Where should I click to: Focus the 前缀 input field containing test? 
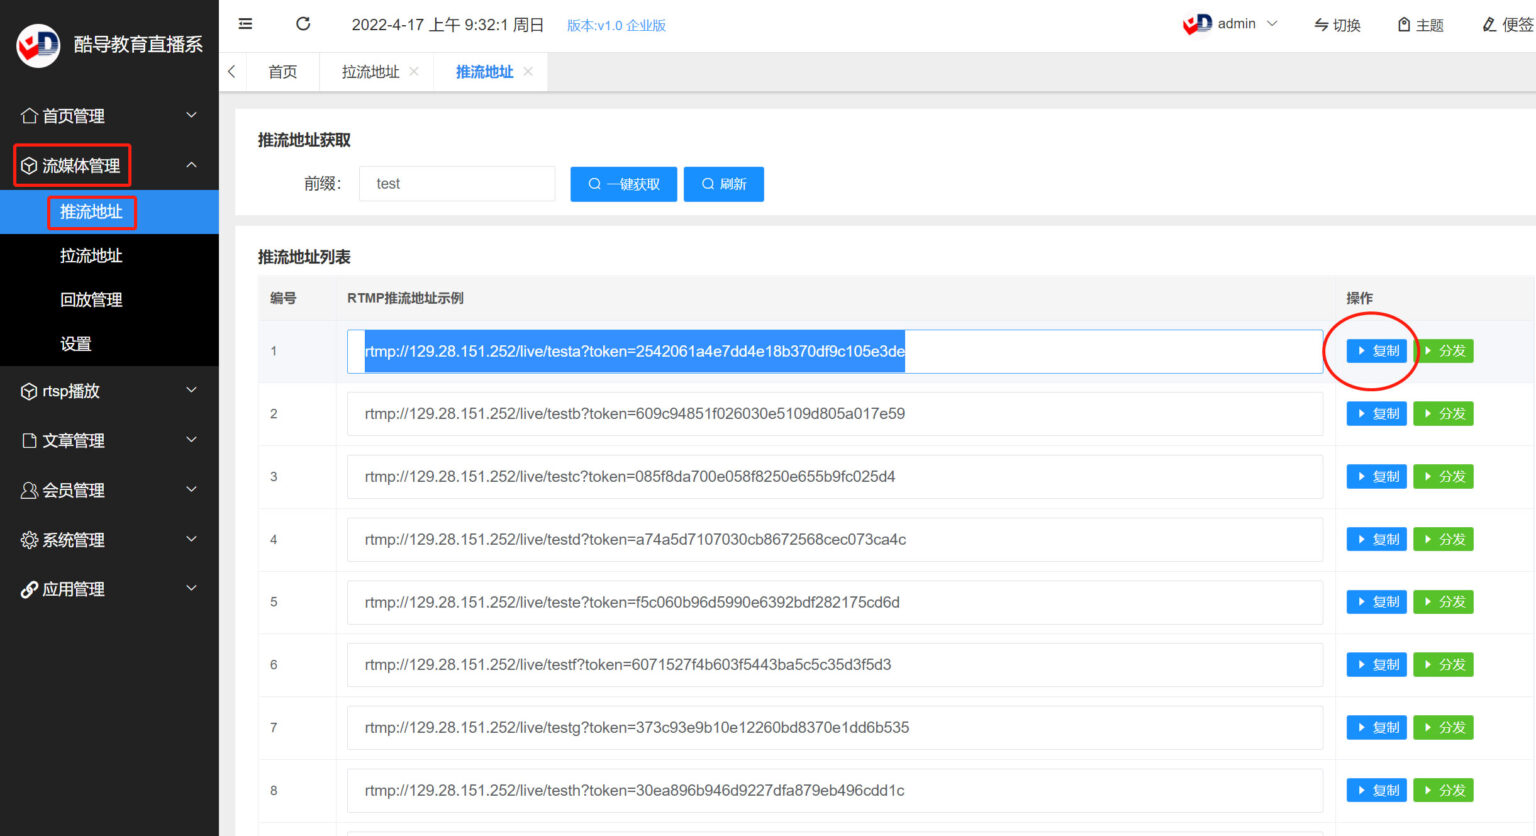[x=457, y=184]
